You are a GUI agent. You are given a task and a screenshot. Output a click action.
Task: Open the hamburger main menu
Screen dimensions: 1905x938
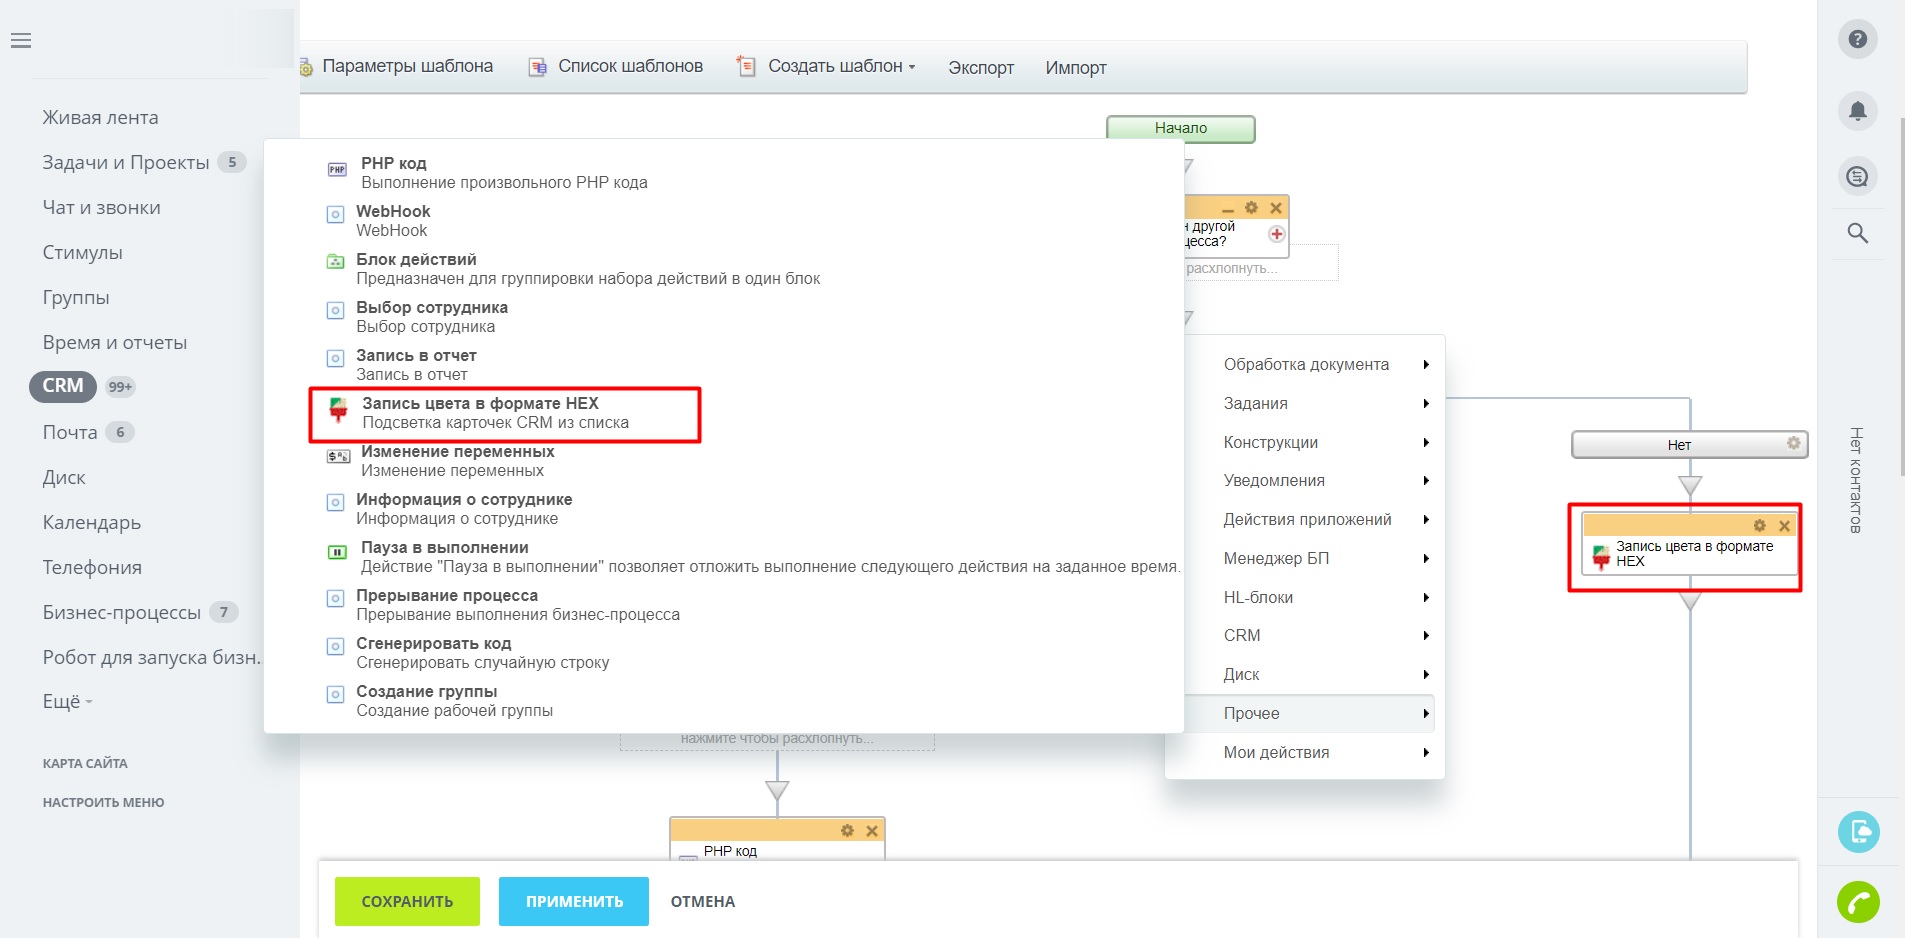point(21,41)
